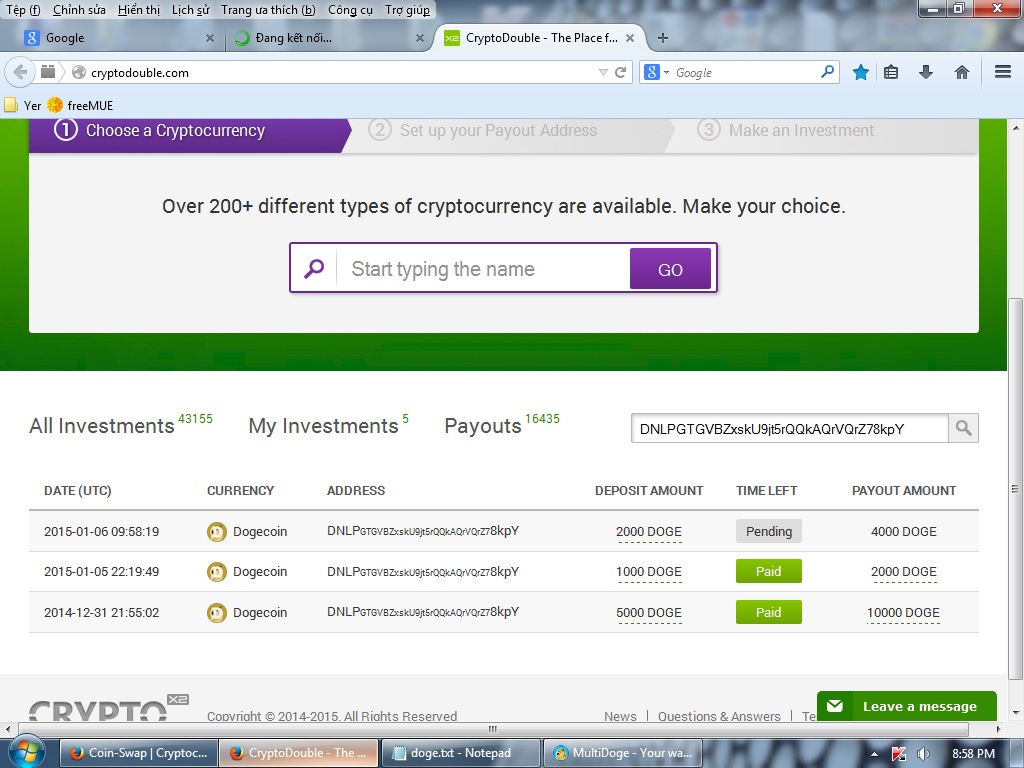Click the Kaspersky tray icon
The width and height of the screenshot is (1024, 768).
point(899,754)
